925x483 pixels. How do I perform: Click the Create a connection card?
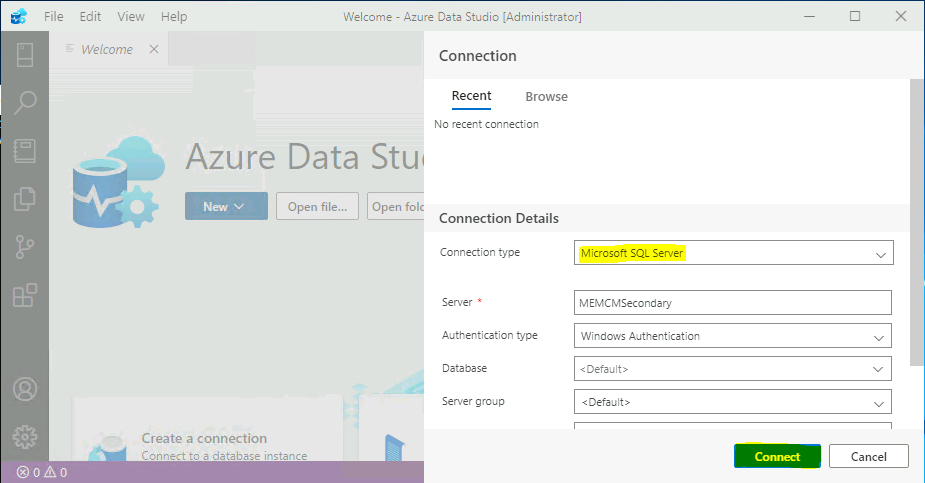tap(207, 429)
